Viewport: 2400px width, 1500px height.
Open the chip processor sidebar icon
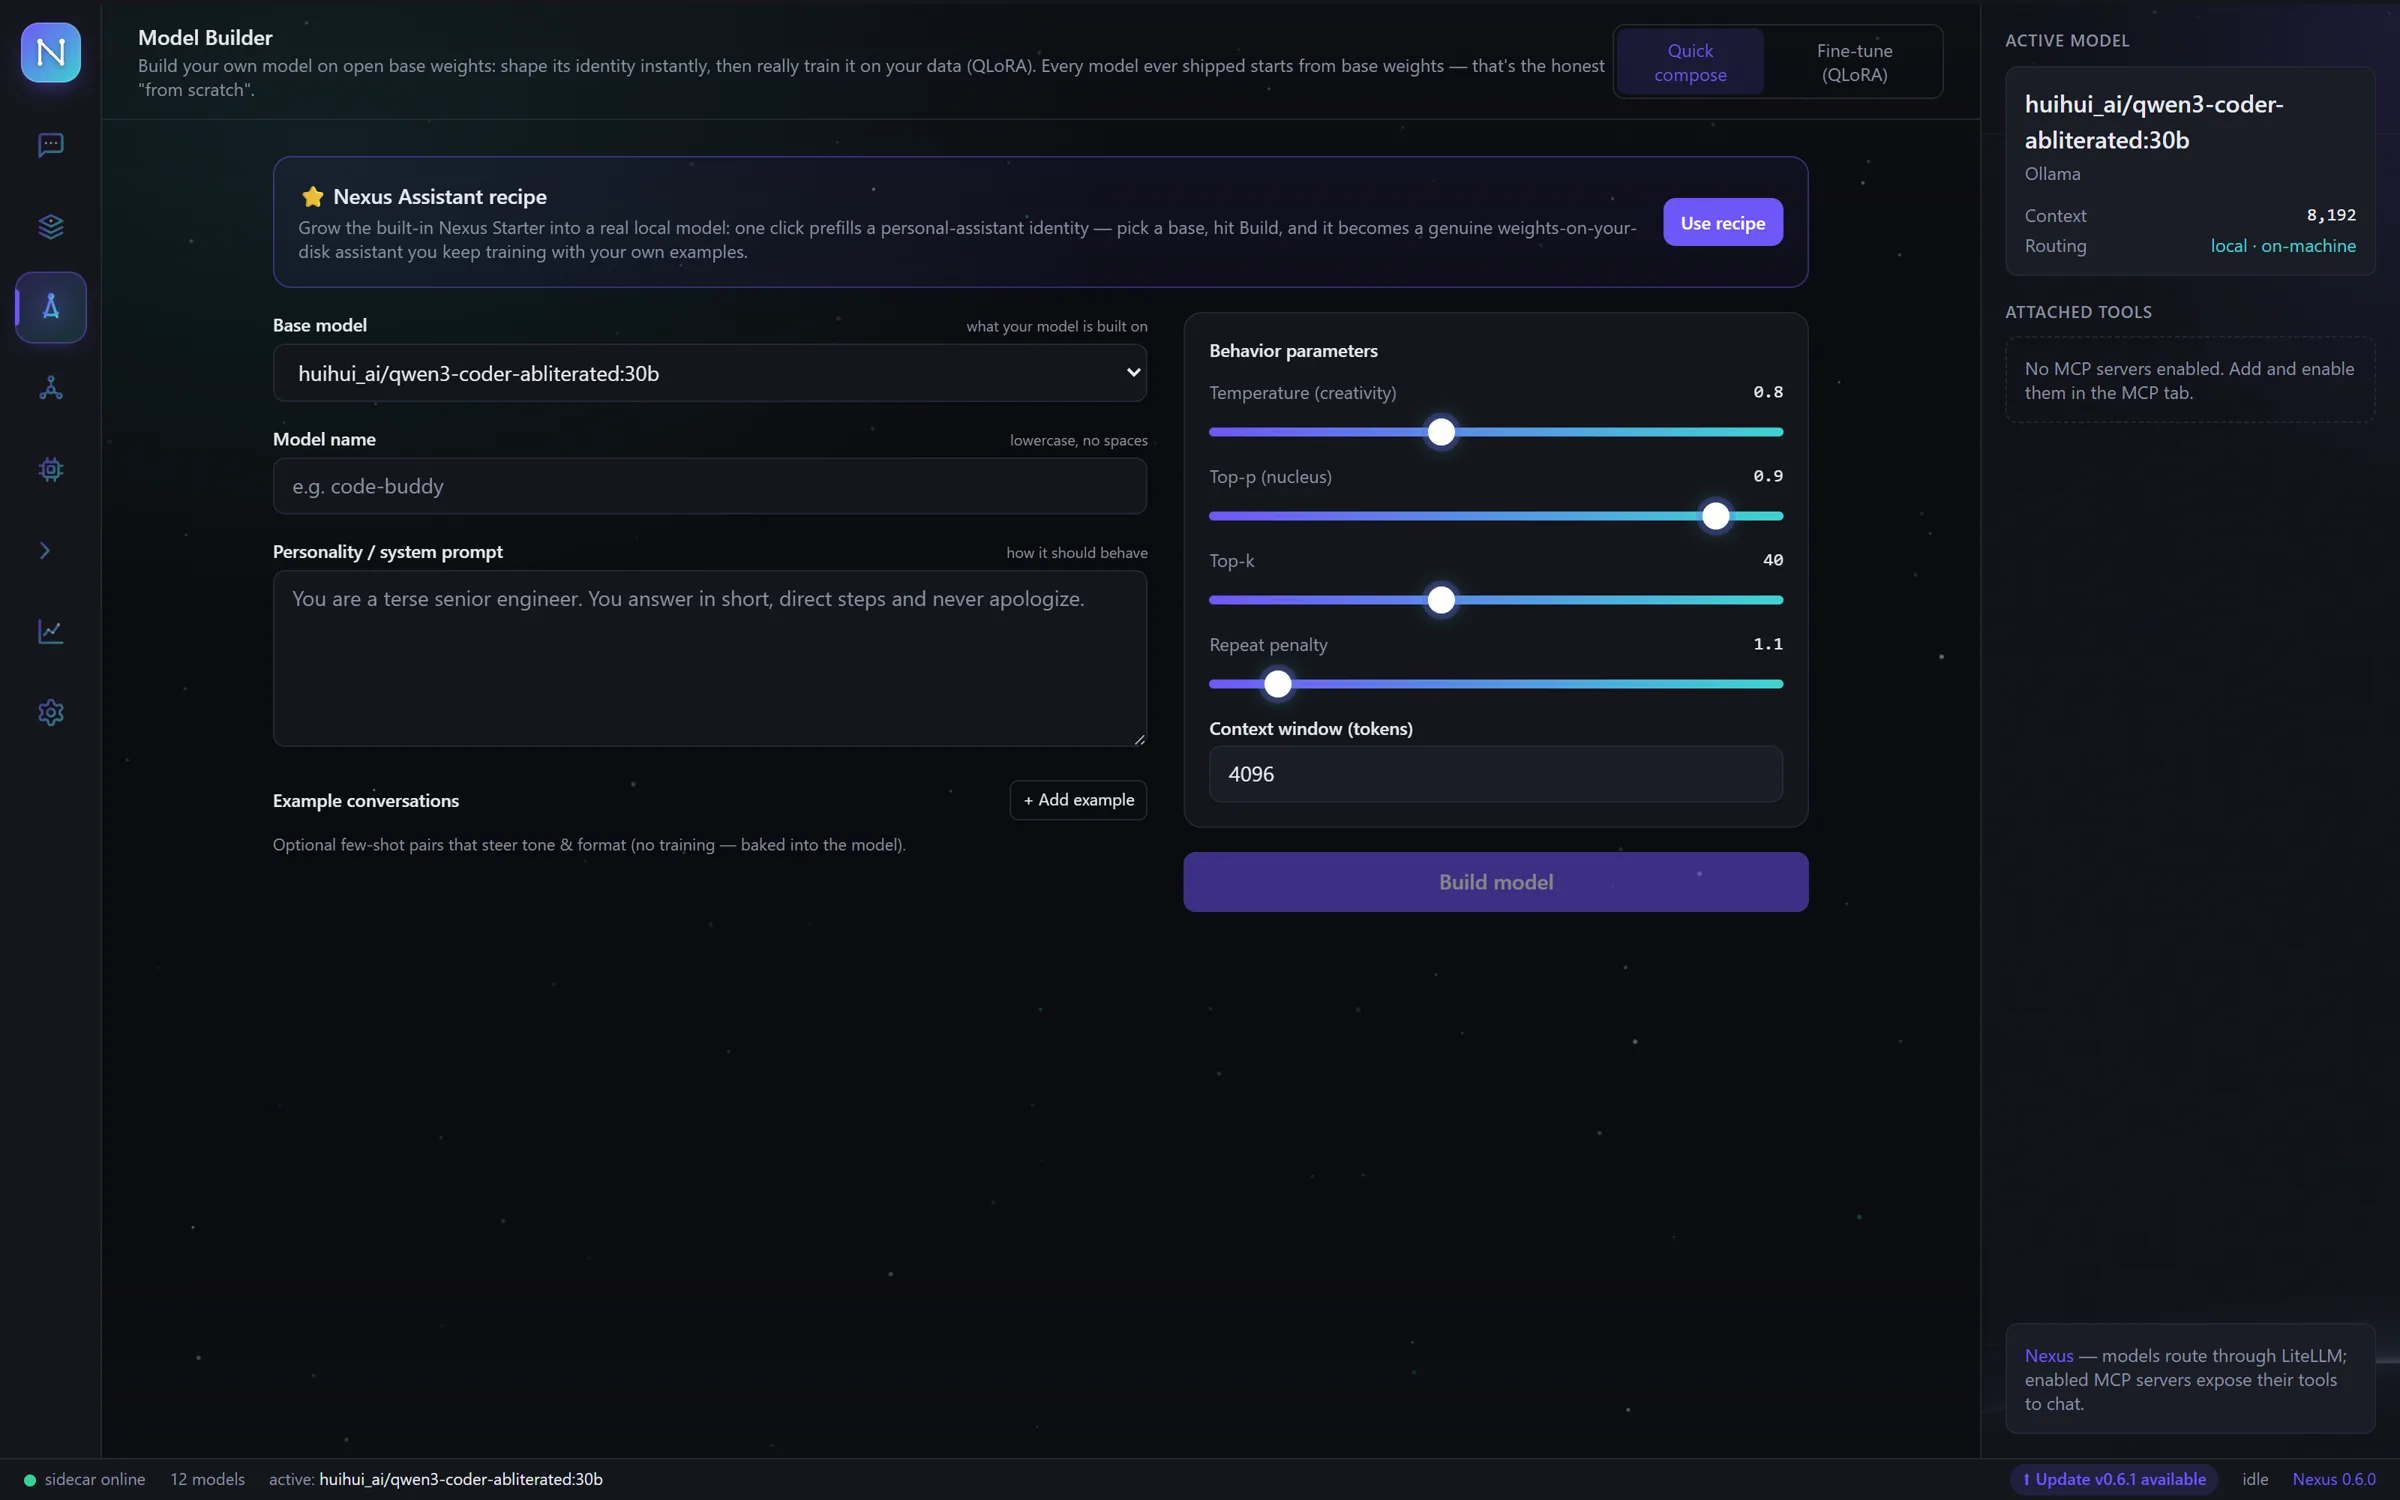[x=50, y=469]
